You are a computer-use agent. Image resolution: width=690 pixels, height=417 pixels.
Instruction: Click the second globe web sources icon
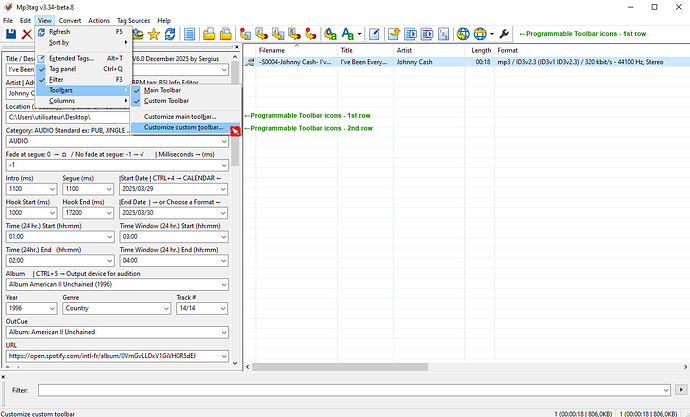click(480, 34)
